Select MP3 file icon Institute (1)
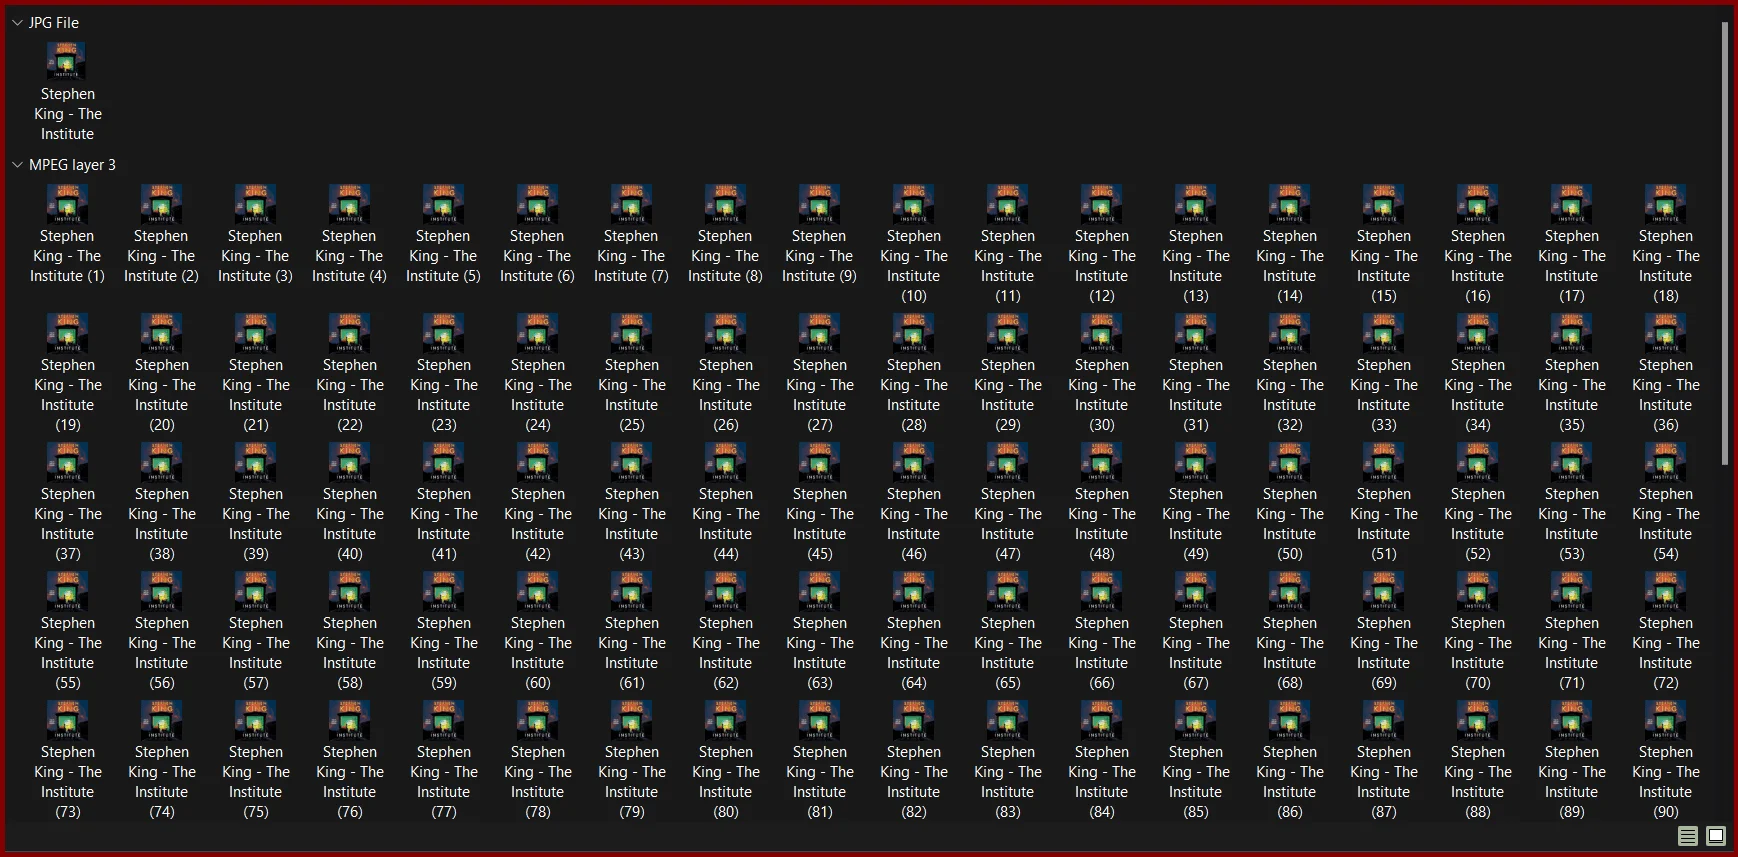 pyautogui.click(x=67, y=203)
